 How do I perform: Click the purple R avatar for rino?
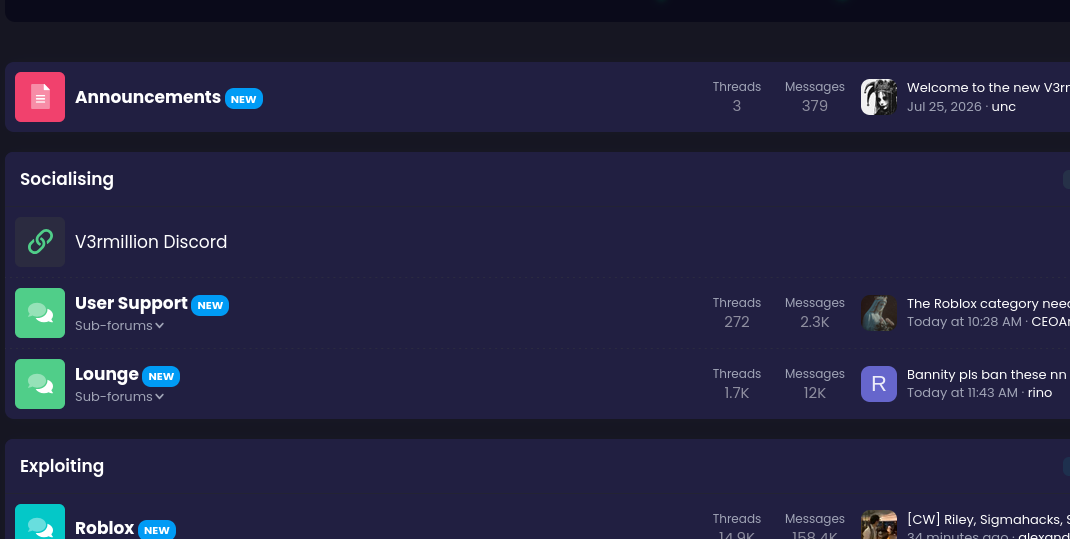coord(879,384)
